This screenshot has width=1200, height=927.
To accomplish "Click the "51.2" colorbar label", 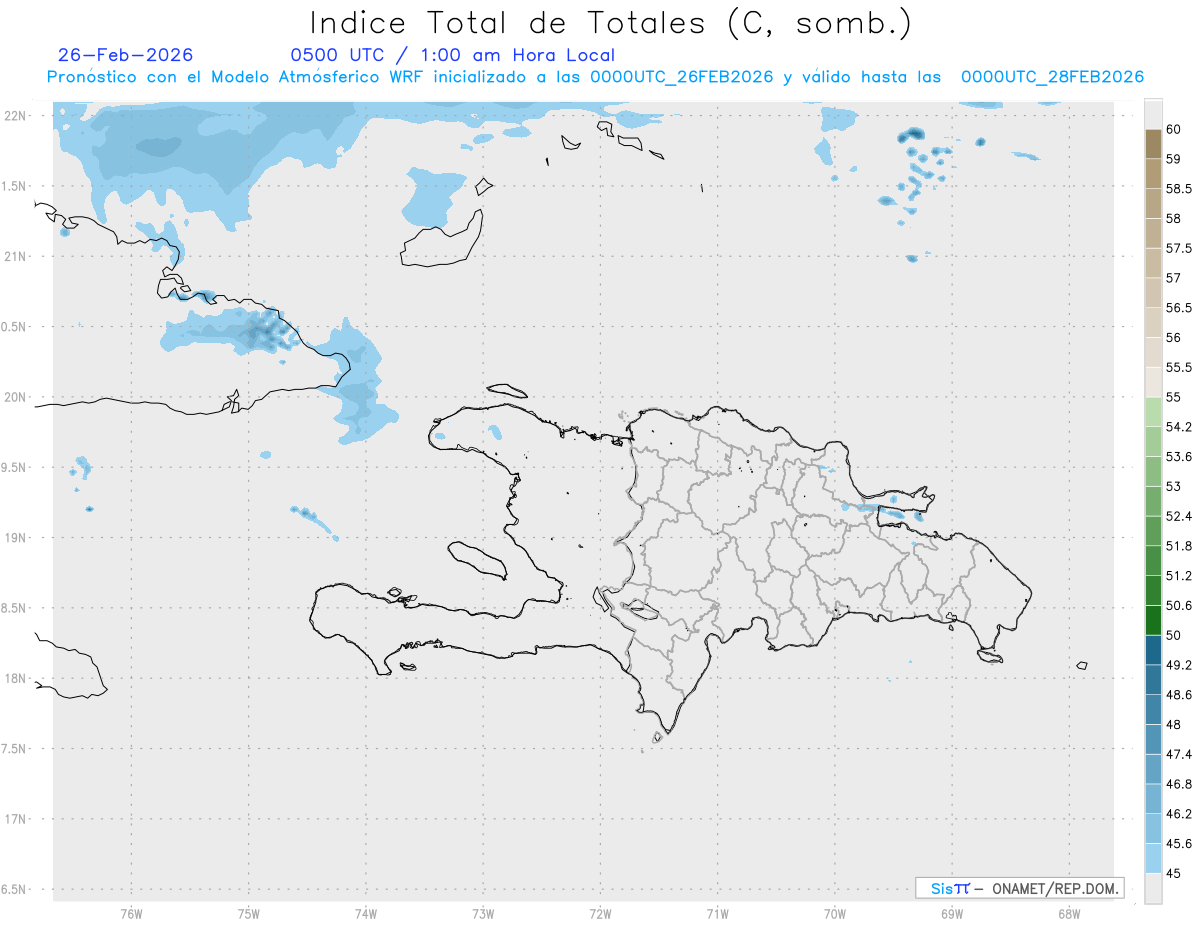I will point(1179,576).
